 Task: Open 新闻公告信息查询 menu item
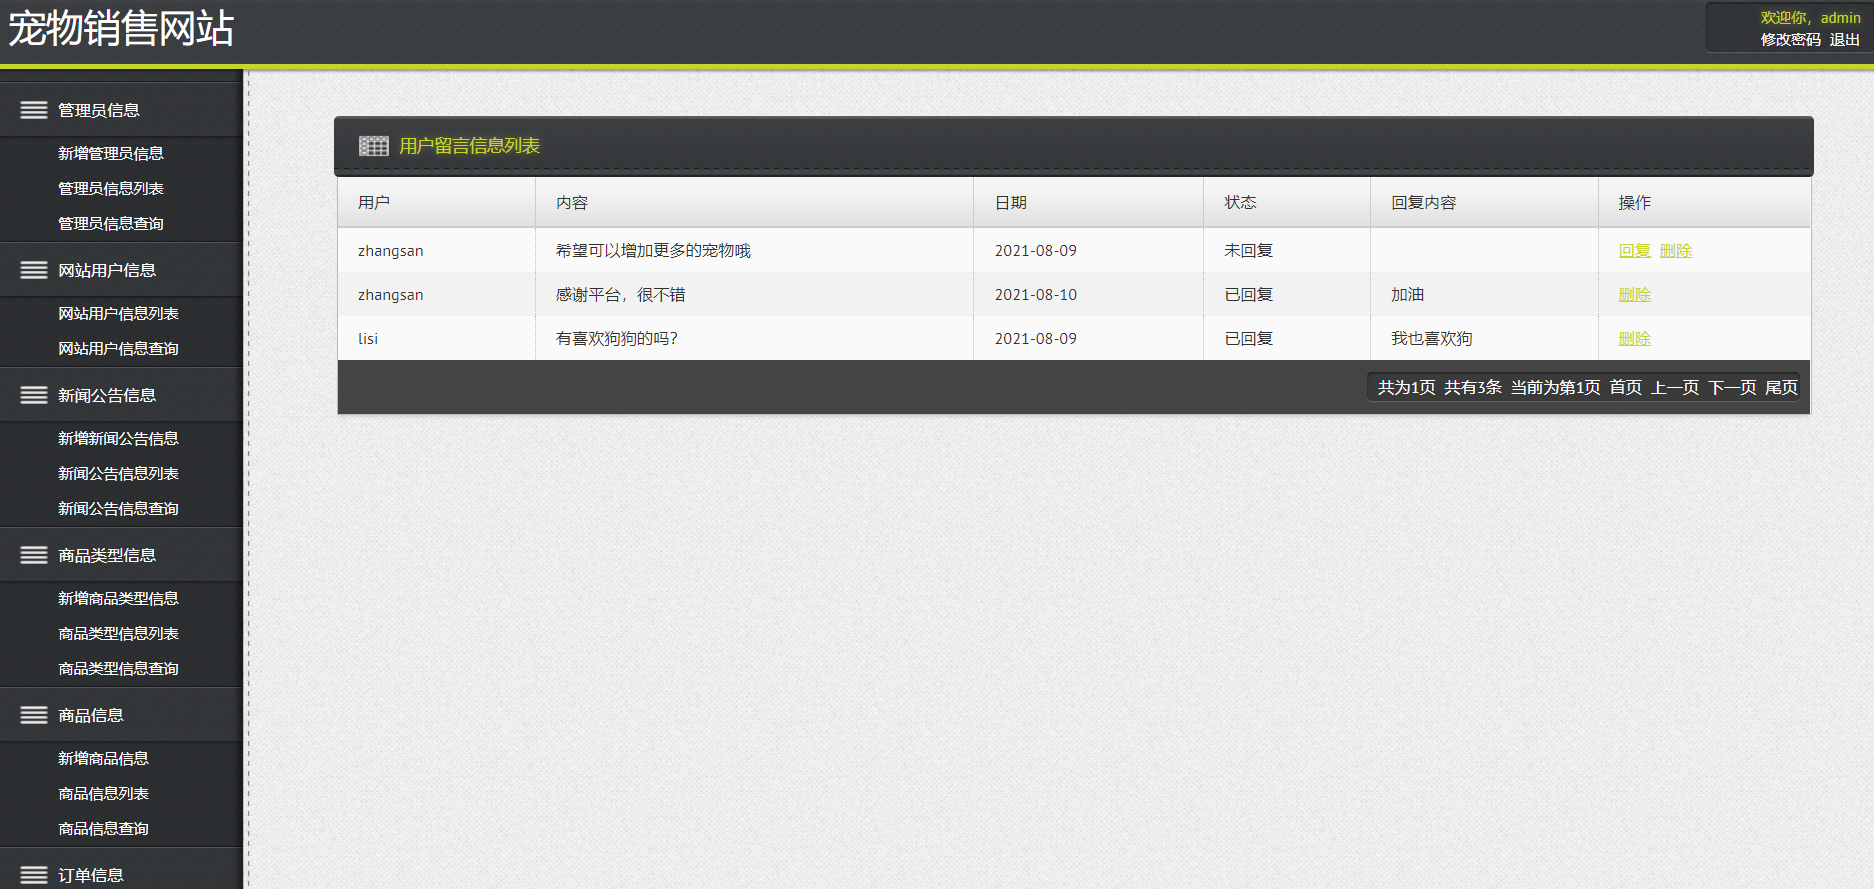coord(118,508)
